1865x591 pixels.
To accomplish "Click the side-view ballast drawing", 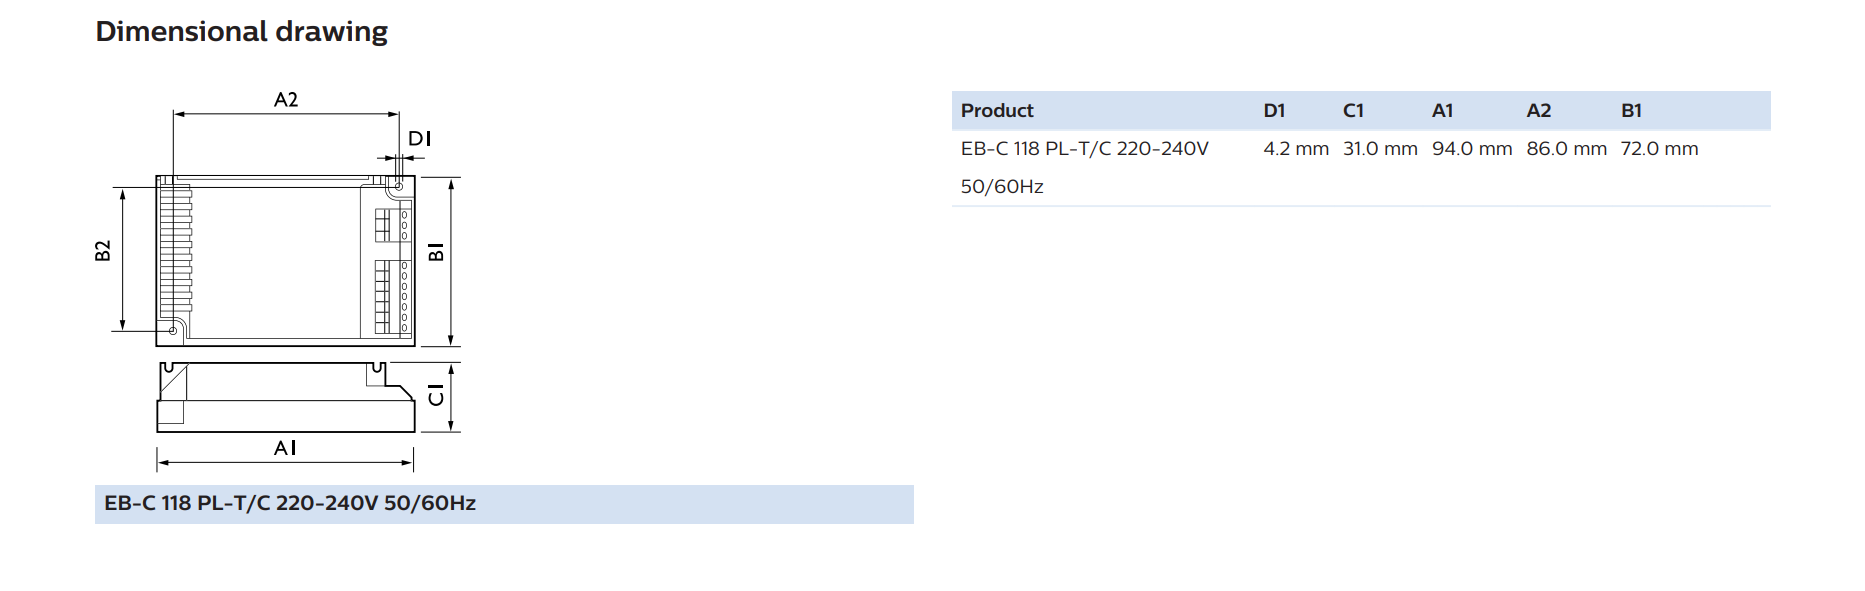I will pyautogui.click(x=285, y=397).
